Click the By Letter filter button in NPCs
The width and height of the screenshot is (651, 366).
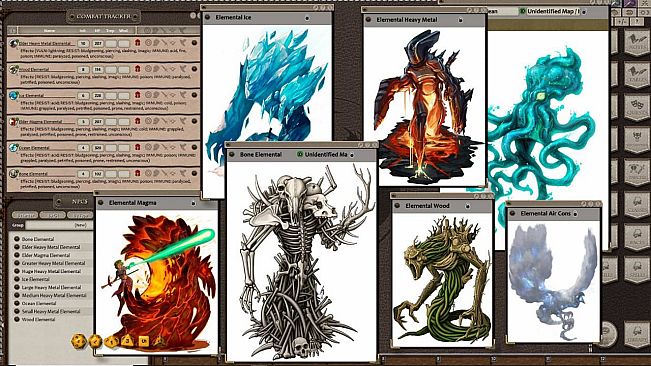tap(24, 215)
